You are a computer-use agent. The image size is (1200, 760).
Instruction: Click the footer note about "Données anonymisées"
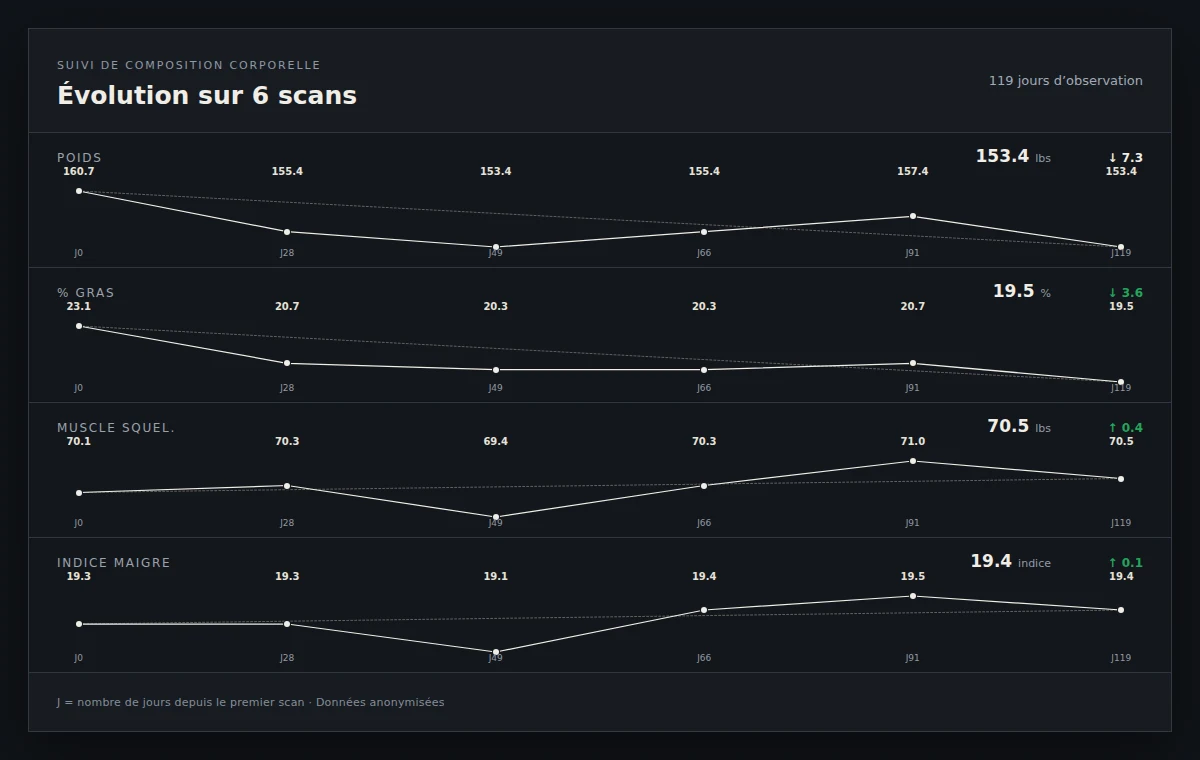coord(251,702)
